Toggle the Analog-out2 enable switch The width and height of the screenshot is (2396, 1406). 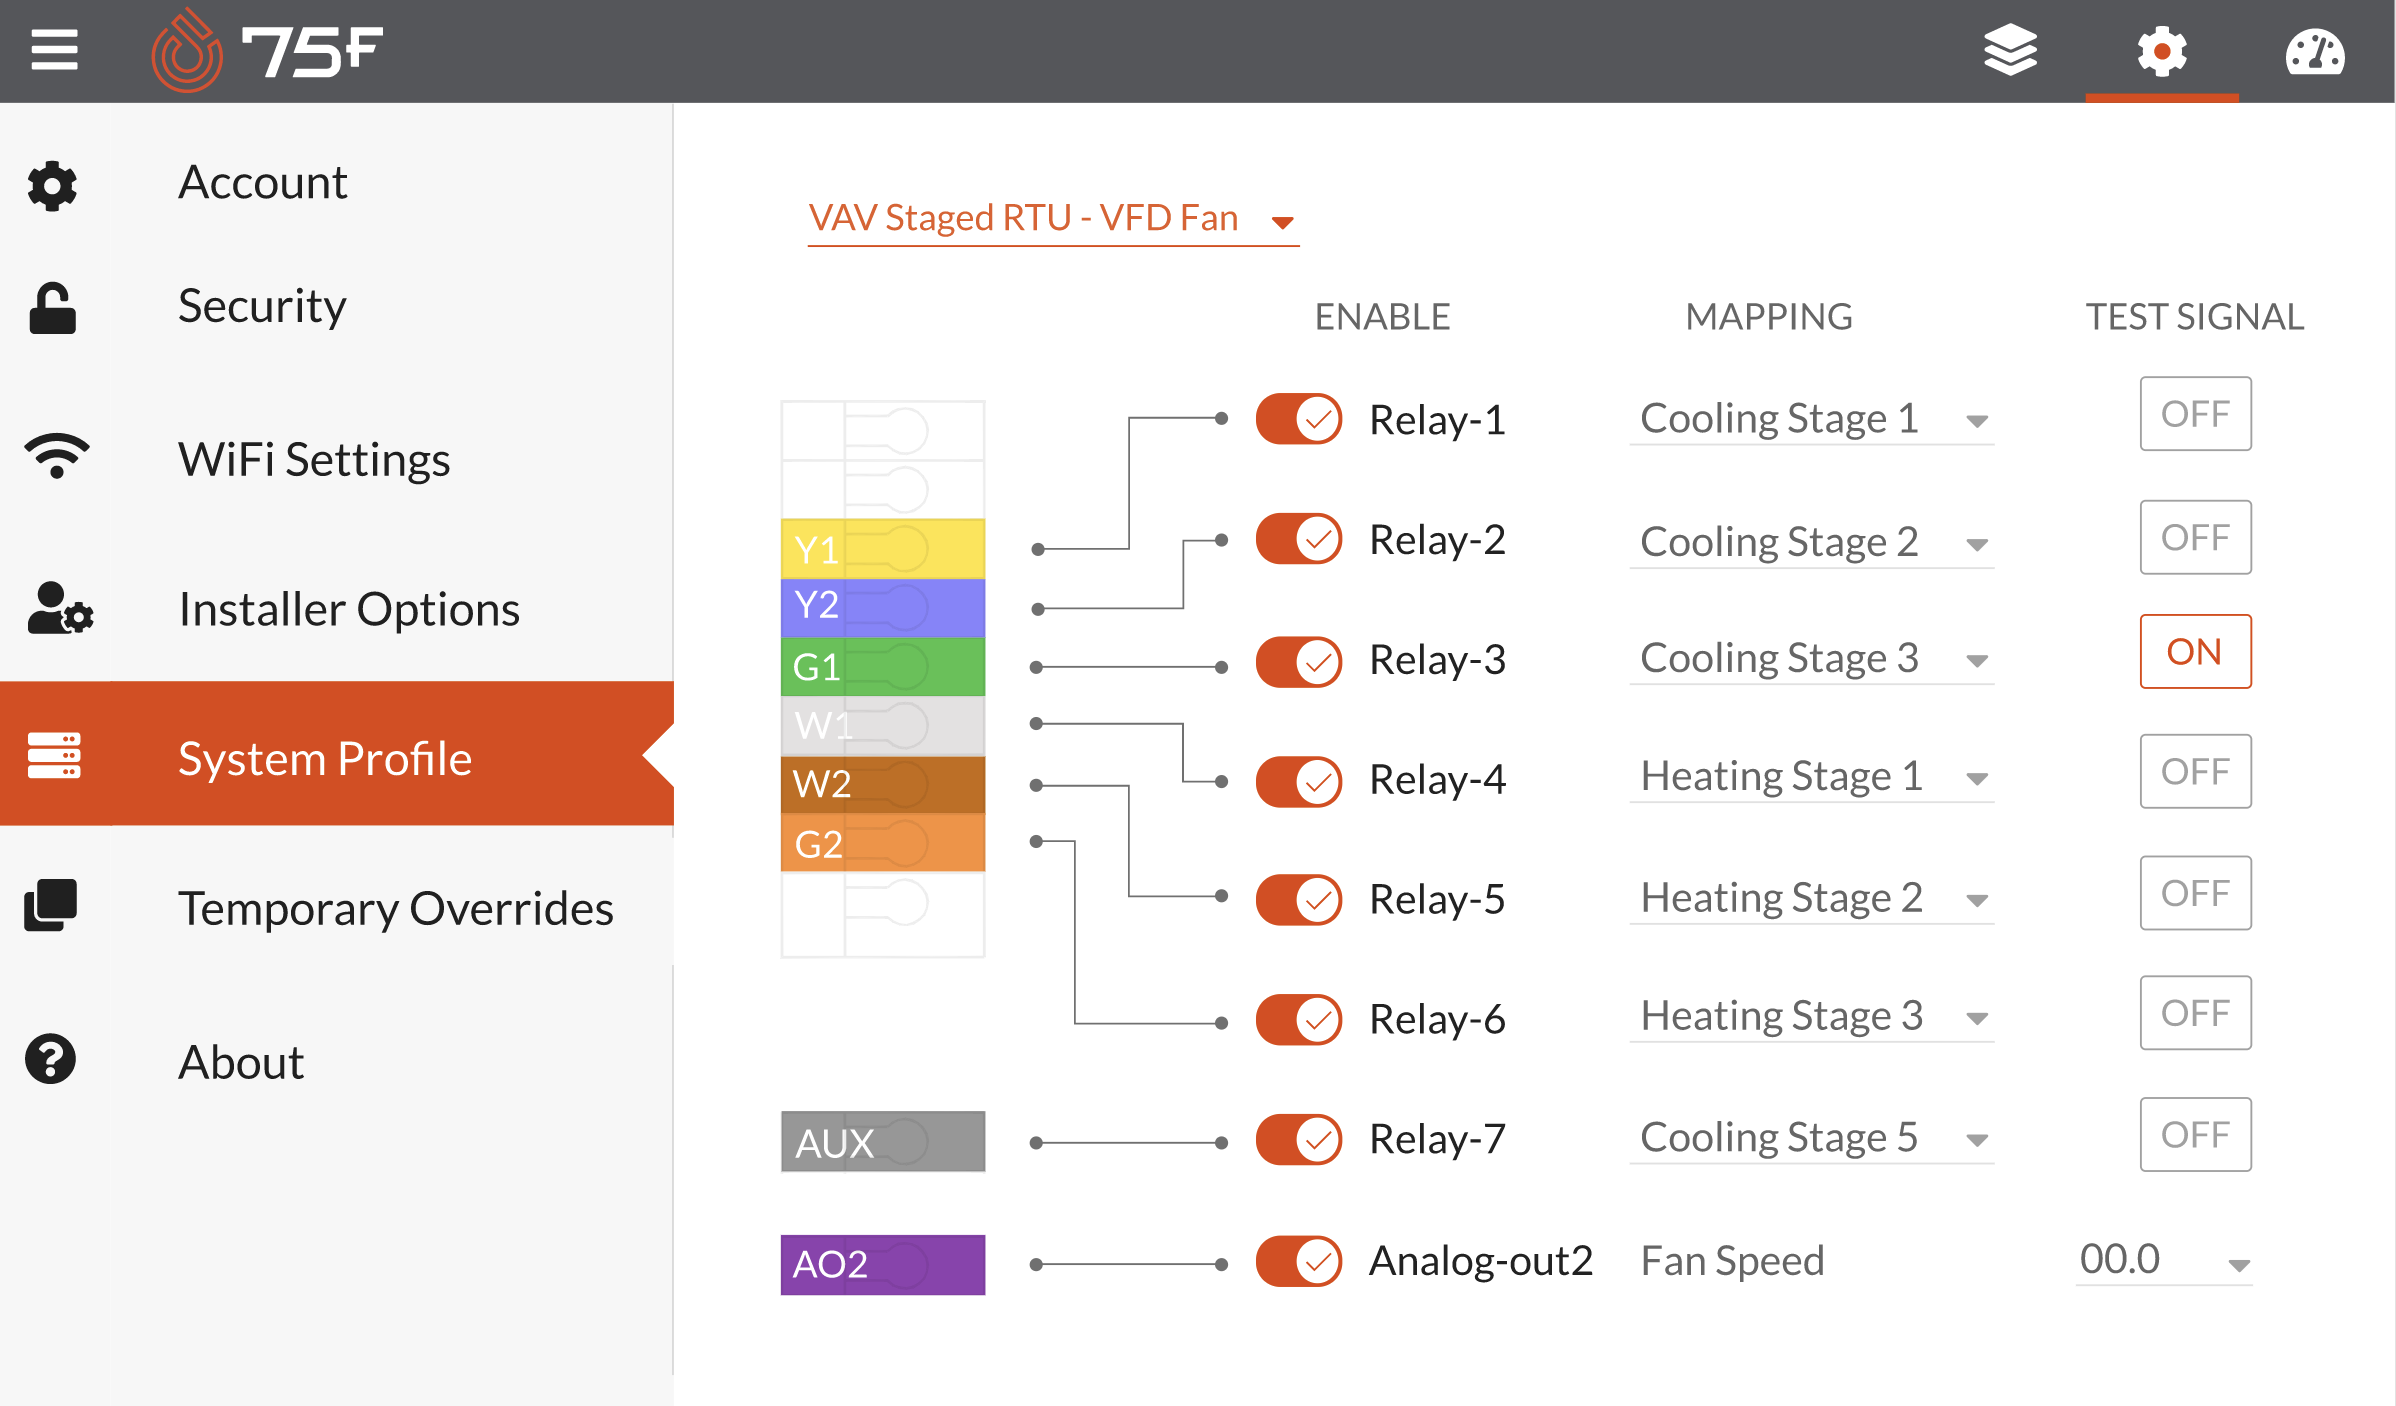pyautogui.click(x=1299, y=1261)
